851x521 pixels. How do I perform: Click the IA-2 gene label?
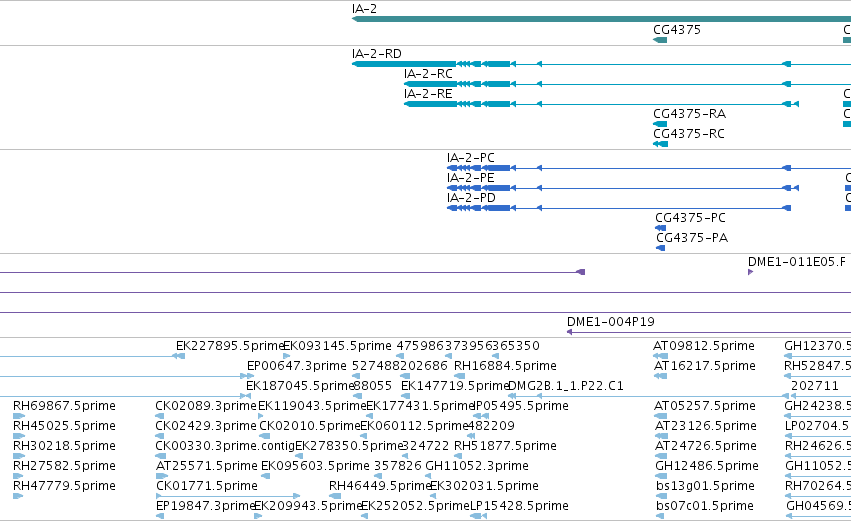[364, 9]
